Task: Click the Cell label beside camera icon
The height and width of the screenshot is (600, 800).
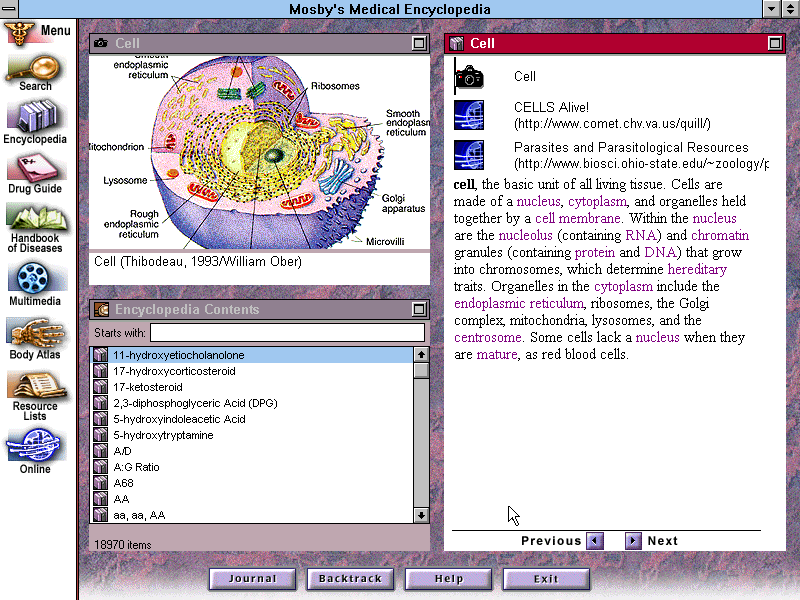Action: [524, 77]
